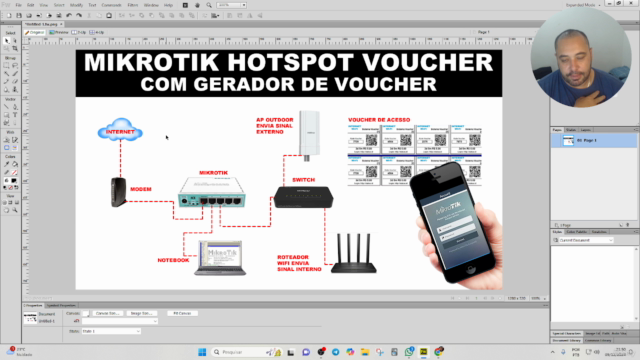Select the Pointer tool
The height and width of the screenshot is (360, 640).
pos(7,41)
